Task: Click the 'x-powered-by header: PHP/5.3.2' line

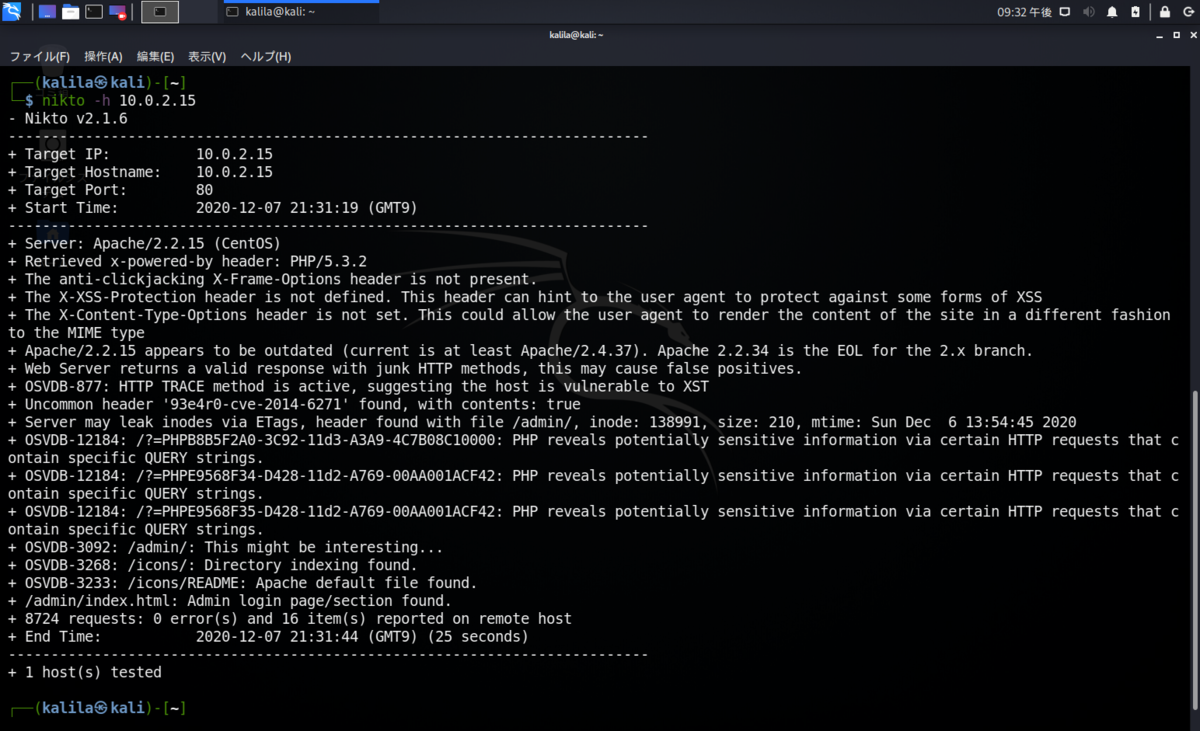Action: click(x=187, y=262)
